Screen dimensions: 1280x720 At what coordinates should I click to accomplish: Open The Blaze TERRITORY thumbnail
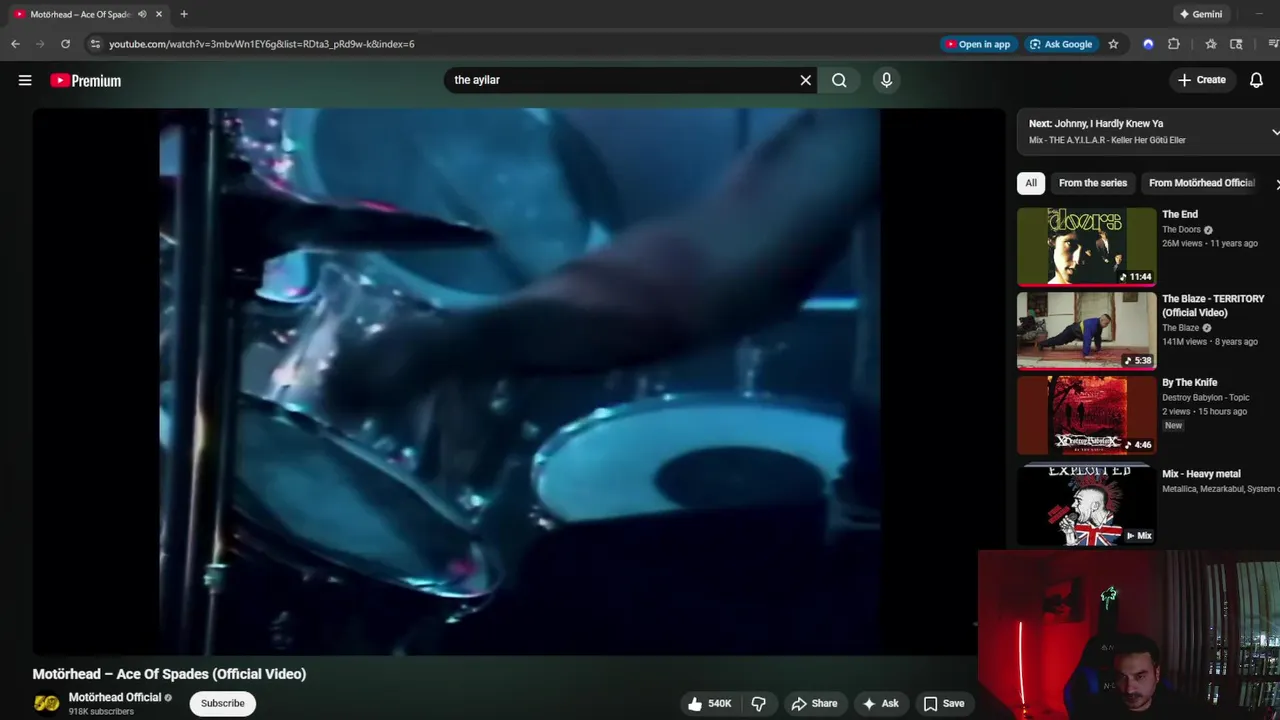[x=1086, y=331]
